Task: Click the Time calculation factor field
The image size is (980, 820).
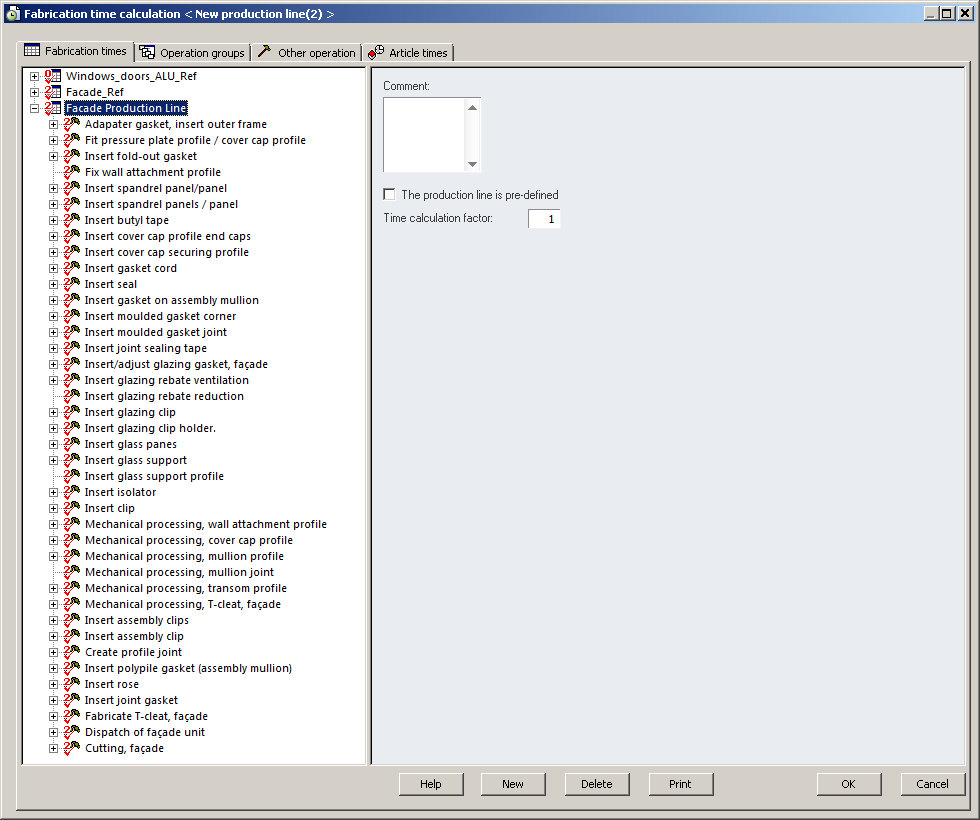Action: coord(544,218)
